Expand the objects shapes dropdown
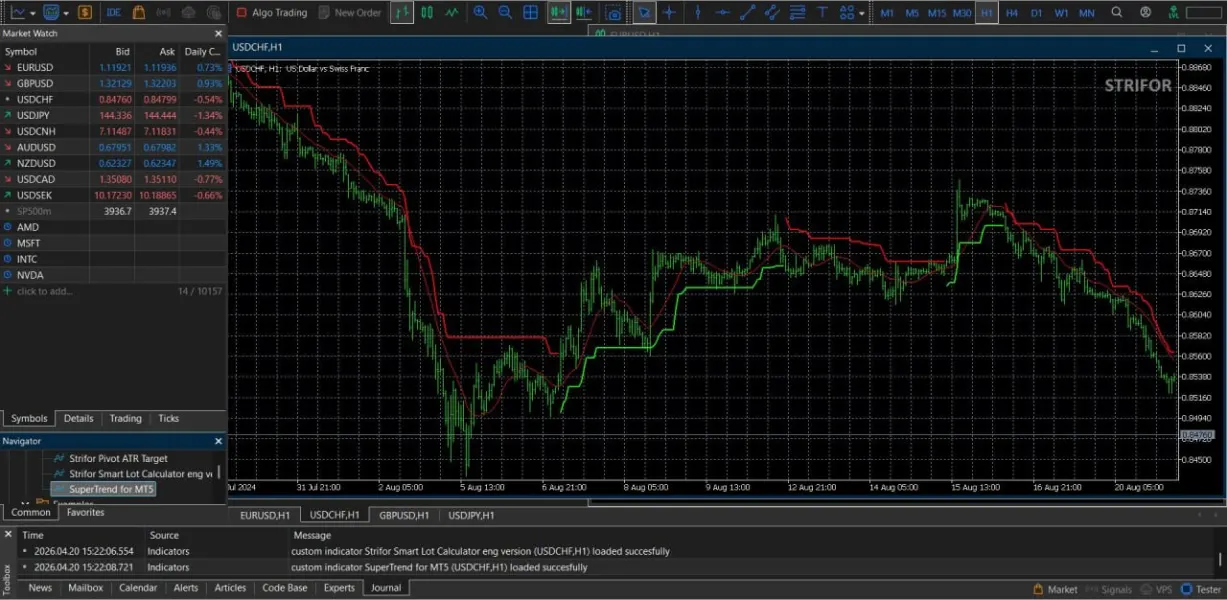The width and height of the screenshot is (1227, 600). pyautogui.click(x=862, y=13)
